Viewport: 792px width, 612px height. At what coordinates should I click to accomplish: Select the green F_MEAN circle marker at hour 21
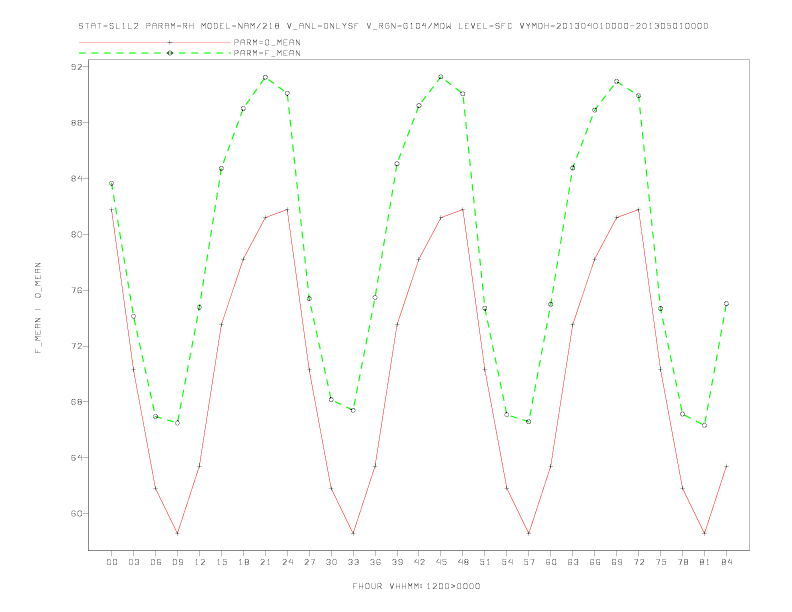265,77
